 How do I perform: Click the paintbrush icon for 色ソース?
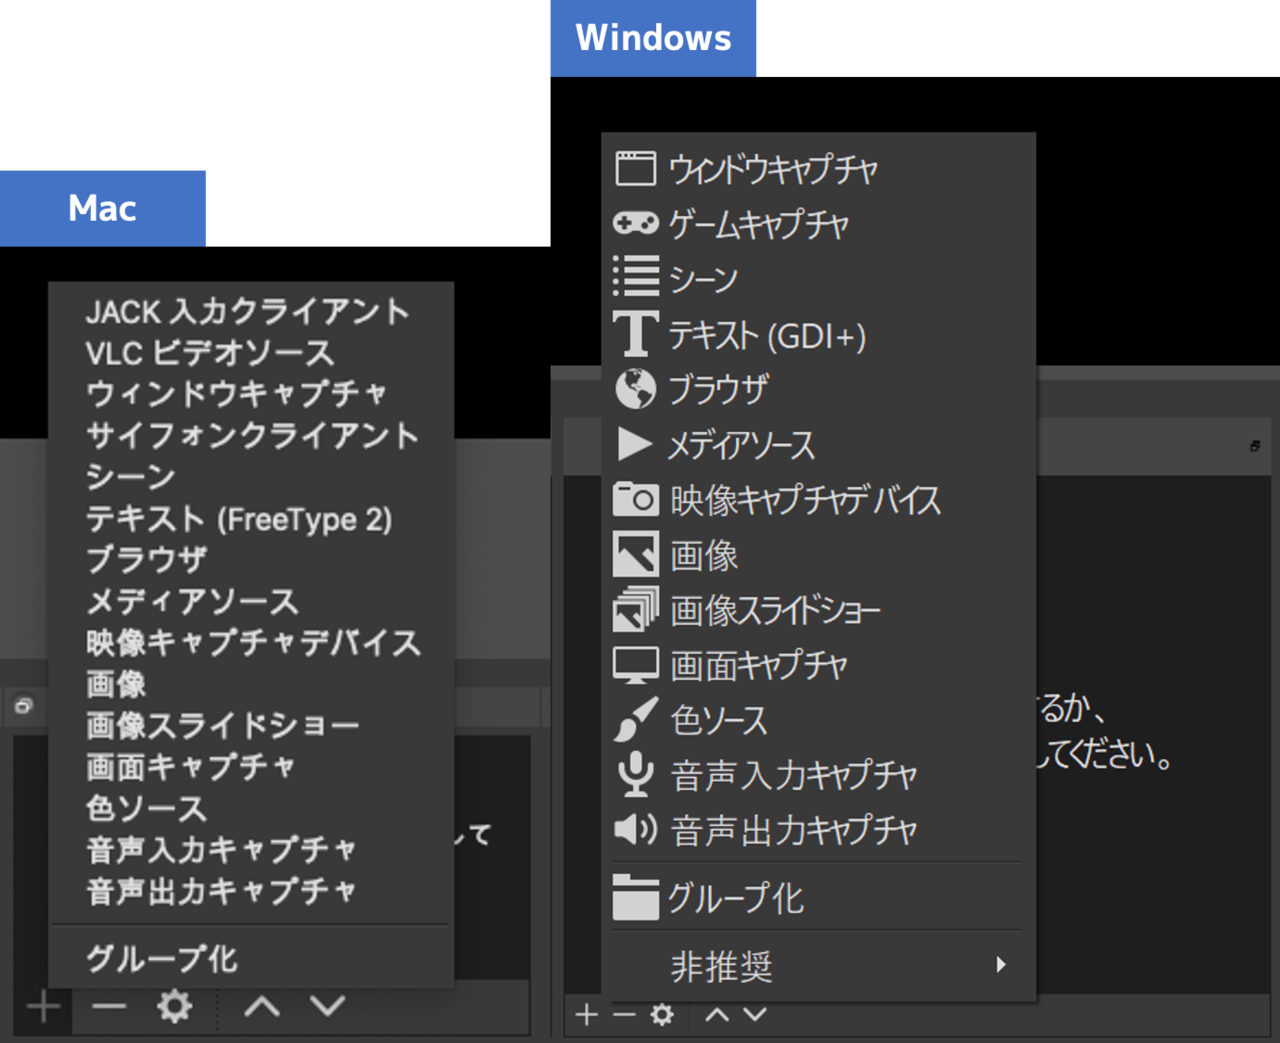pos(635,720)
